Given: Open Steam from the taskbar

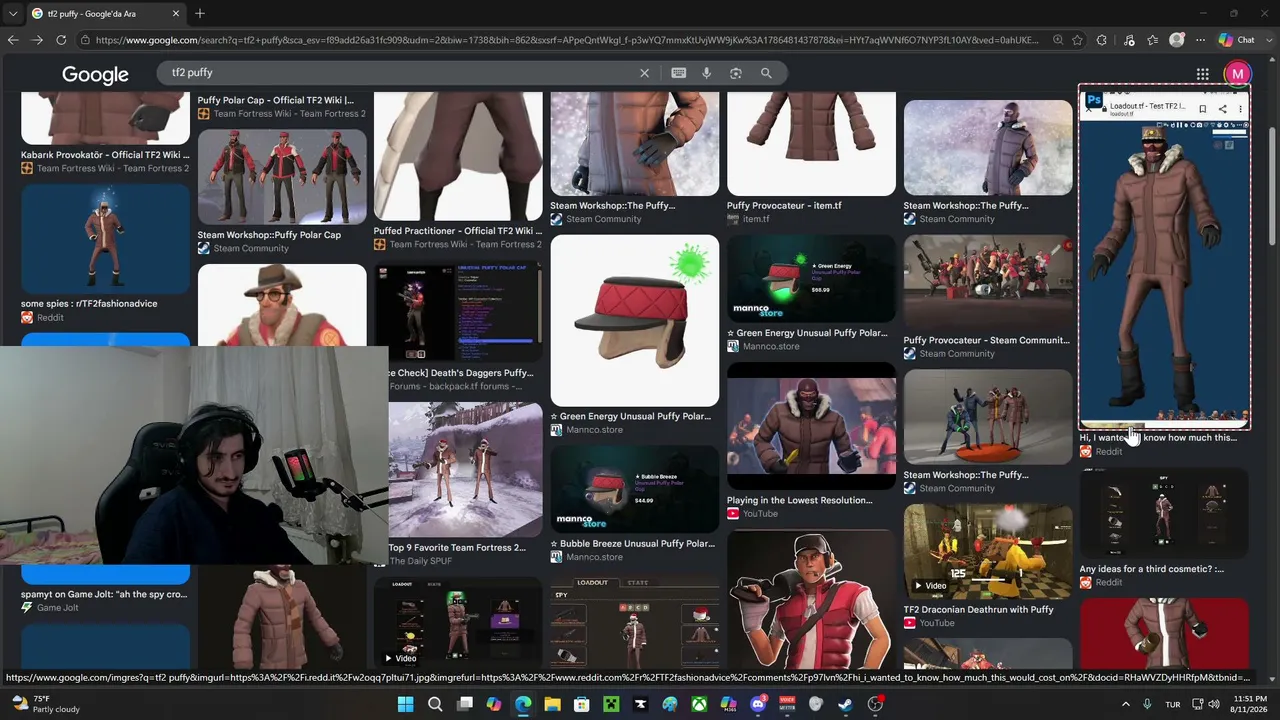Looking at the screenshot, I should [845, 704].
